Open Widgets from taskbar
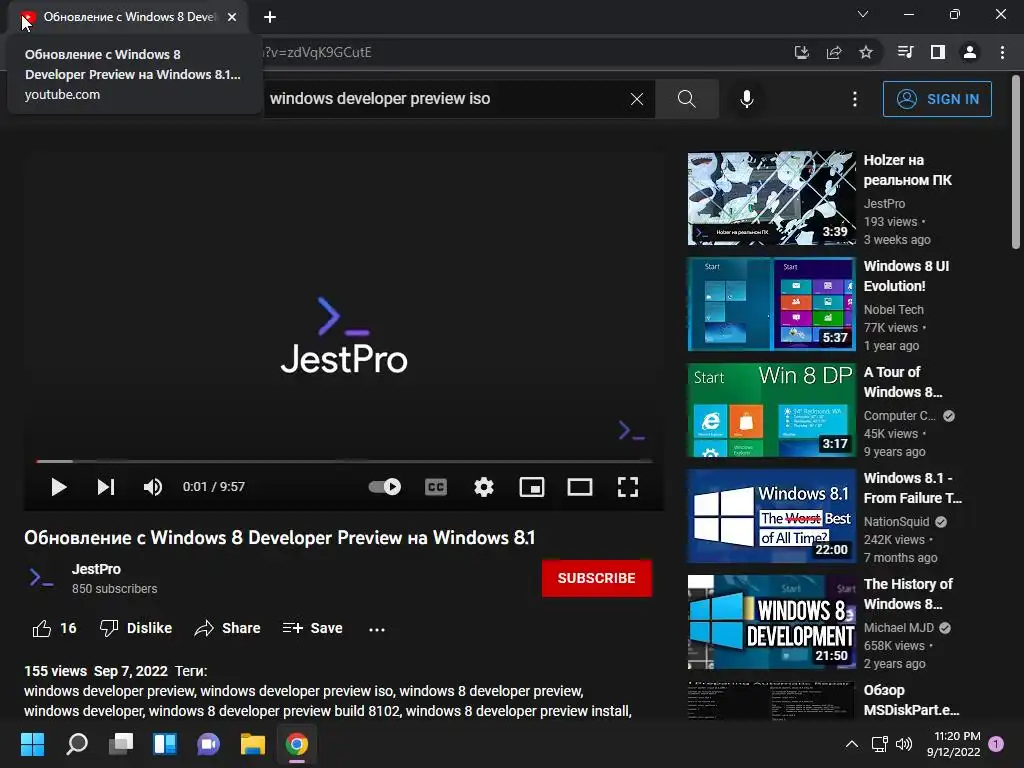 point(165,744)
